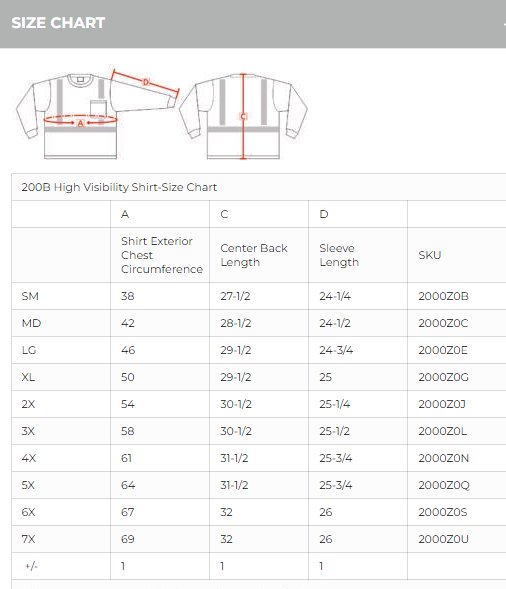Select SKU 2000Z0B in the SM row
Image resolution: width=506 pixels, height=589 pixels.
click(443, 296)
